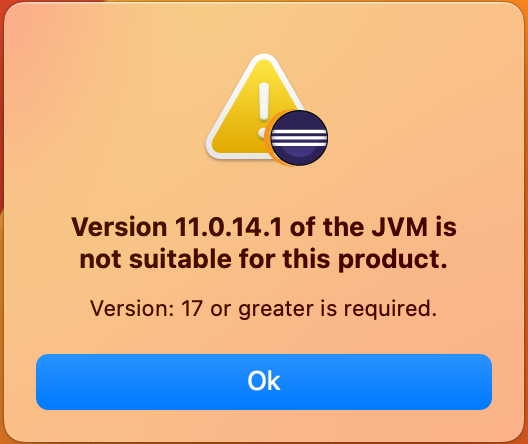
Task: Click the blue Ok button
Action: coord(264,382)
